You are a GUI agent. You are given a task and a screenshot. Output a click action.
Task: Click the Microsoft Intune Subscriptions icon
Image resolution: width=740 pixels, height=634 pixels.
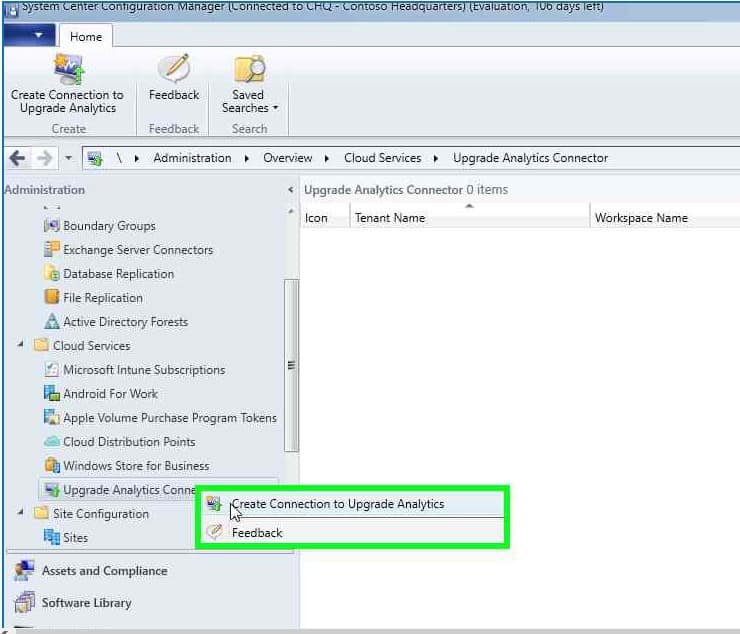[x=51, y=369]
